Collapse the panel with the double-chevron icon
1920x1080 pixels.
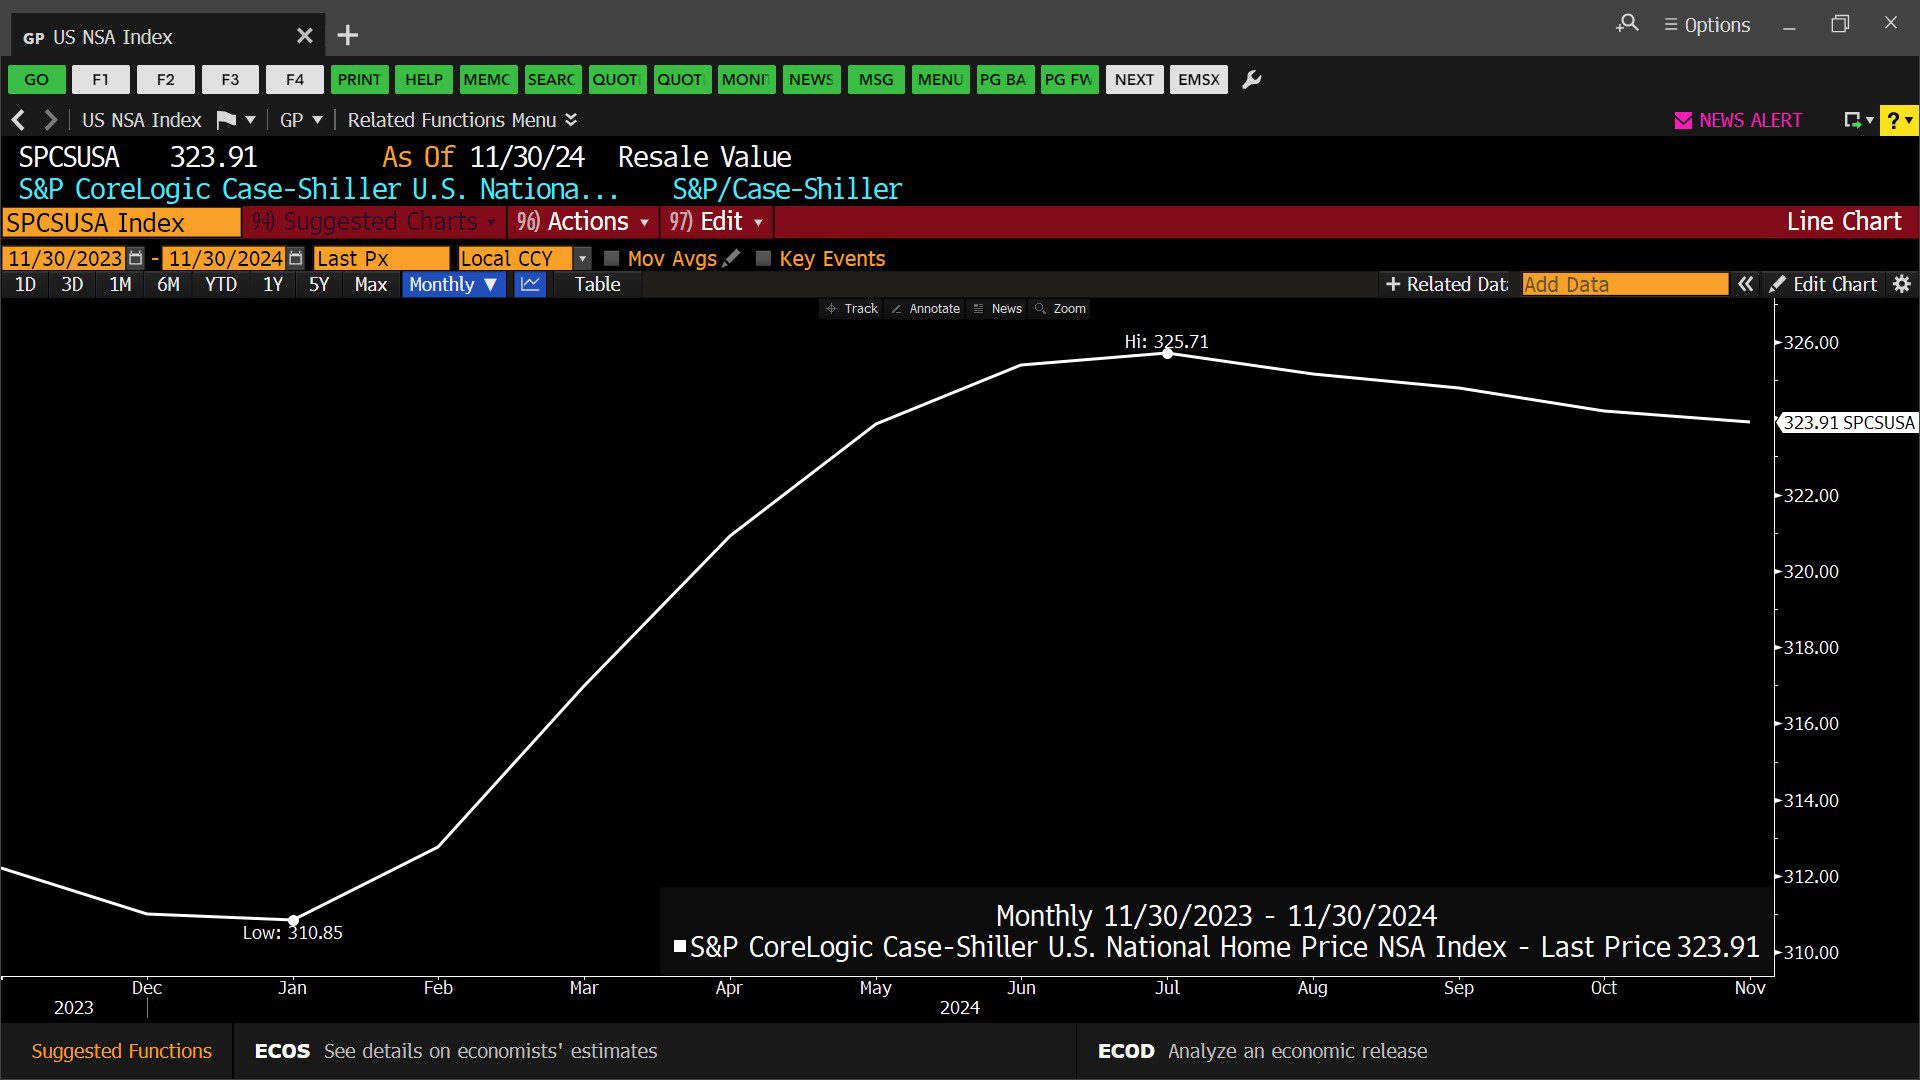[x=1745, y=285]
